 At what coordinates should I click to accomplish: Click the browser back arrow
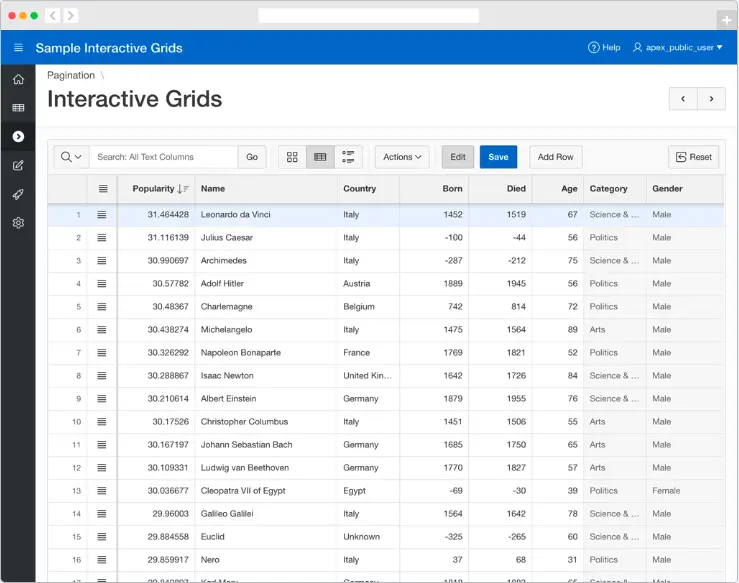[53, 16]
